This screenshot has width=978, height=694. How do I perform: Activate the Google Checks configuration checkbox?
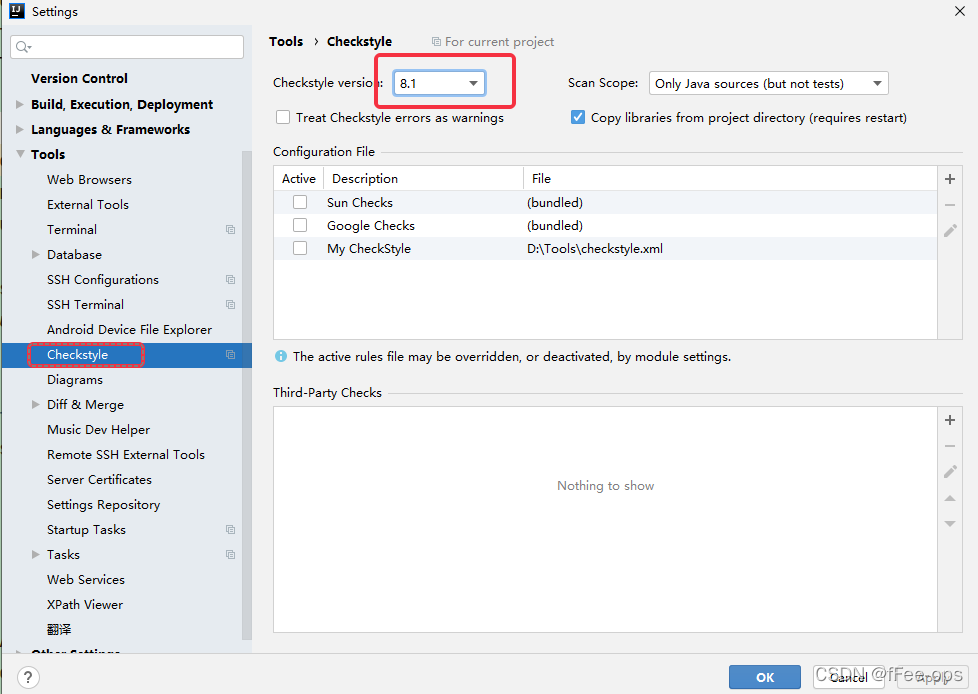(x=300, y=225)
